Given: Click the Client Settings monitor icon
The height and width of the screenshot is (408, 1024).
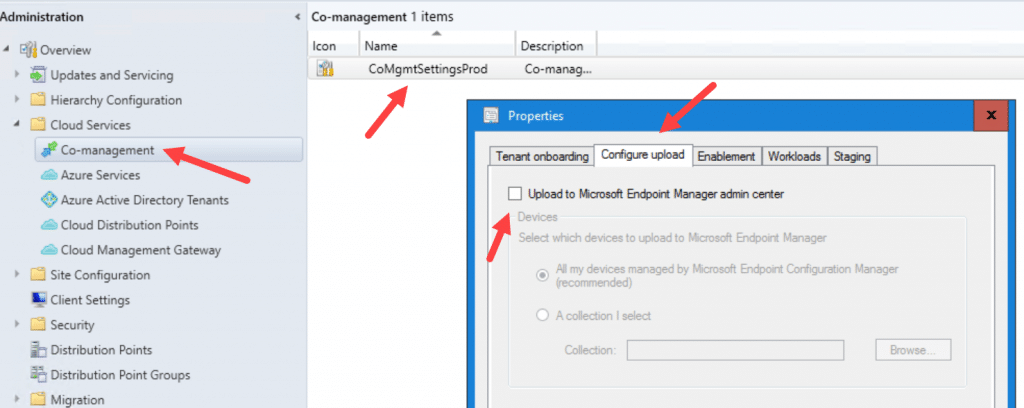Looking at the screenshot, I should (38, 300).
